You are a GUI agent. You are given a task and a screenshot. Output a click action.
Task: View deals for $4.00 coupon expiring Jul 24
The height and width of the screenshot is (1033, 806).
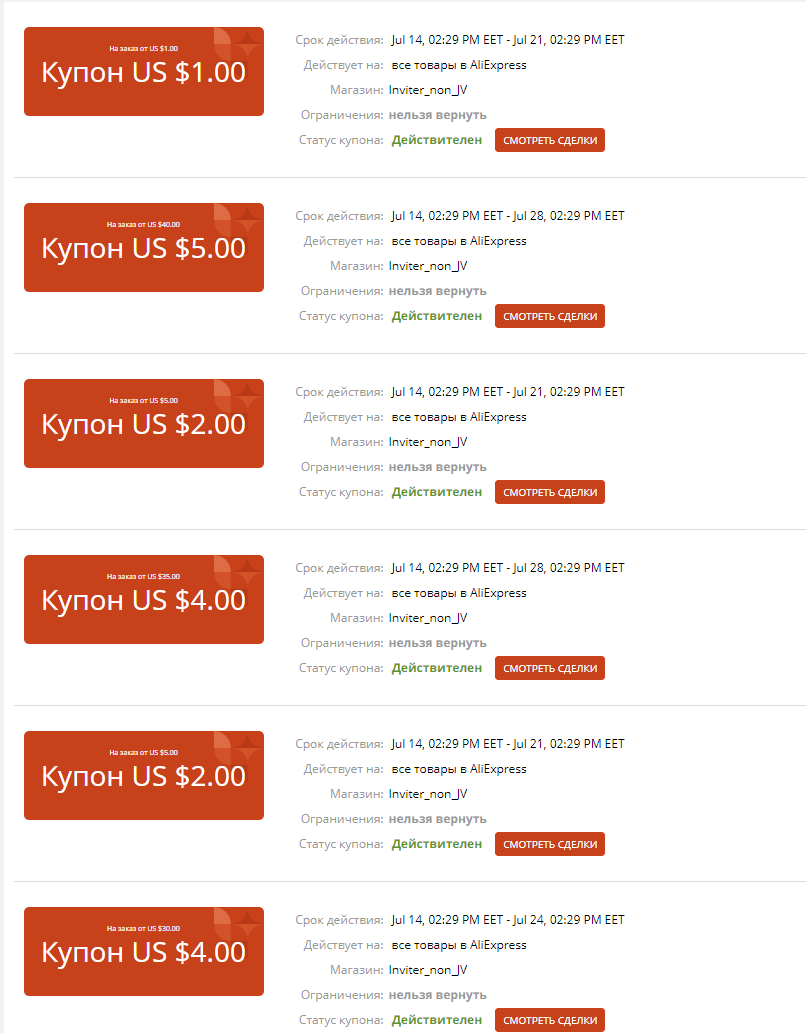coord(550,1020)
